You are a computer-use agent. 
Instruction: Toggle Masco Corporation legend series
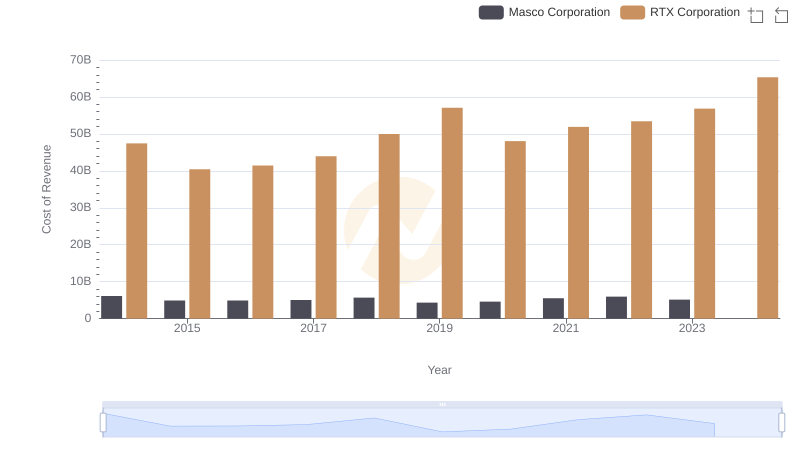click(x=544, y=12)
